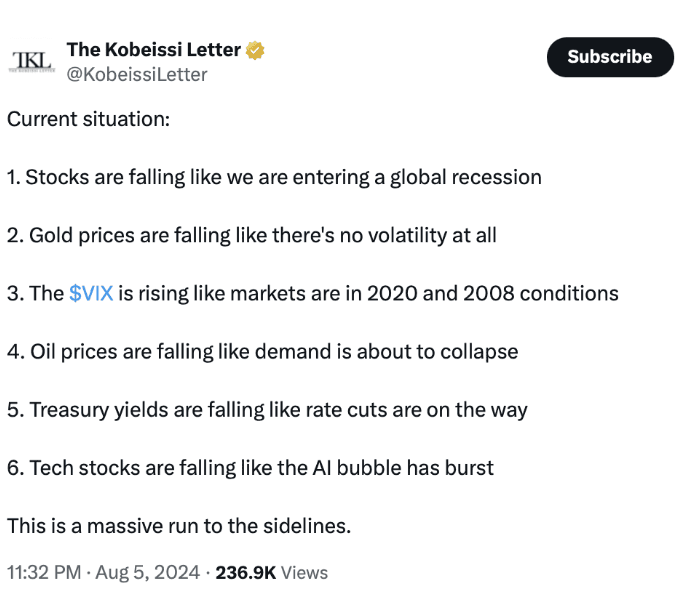The width and height of the screenshot is (682, 589).
Task: Select the Oil prices falling line
Action: click(263, 351)
